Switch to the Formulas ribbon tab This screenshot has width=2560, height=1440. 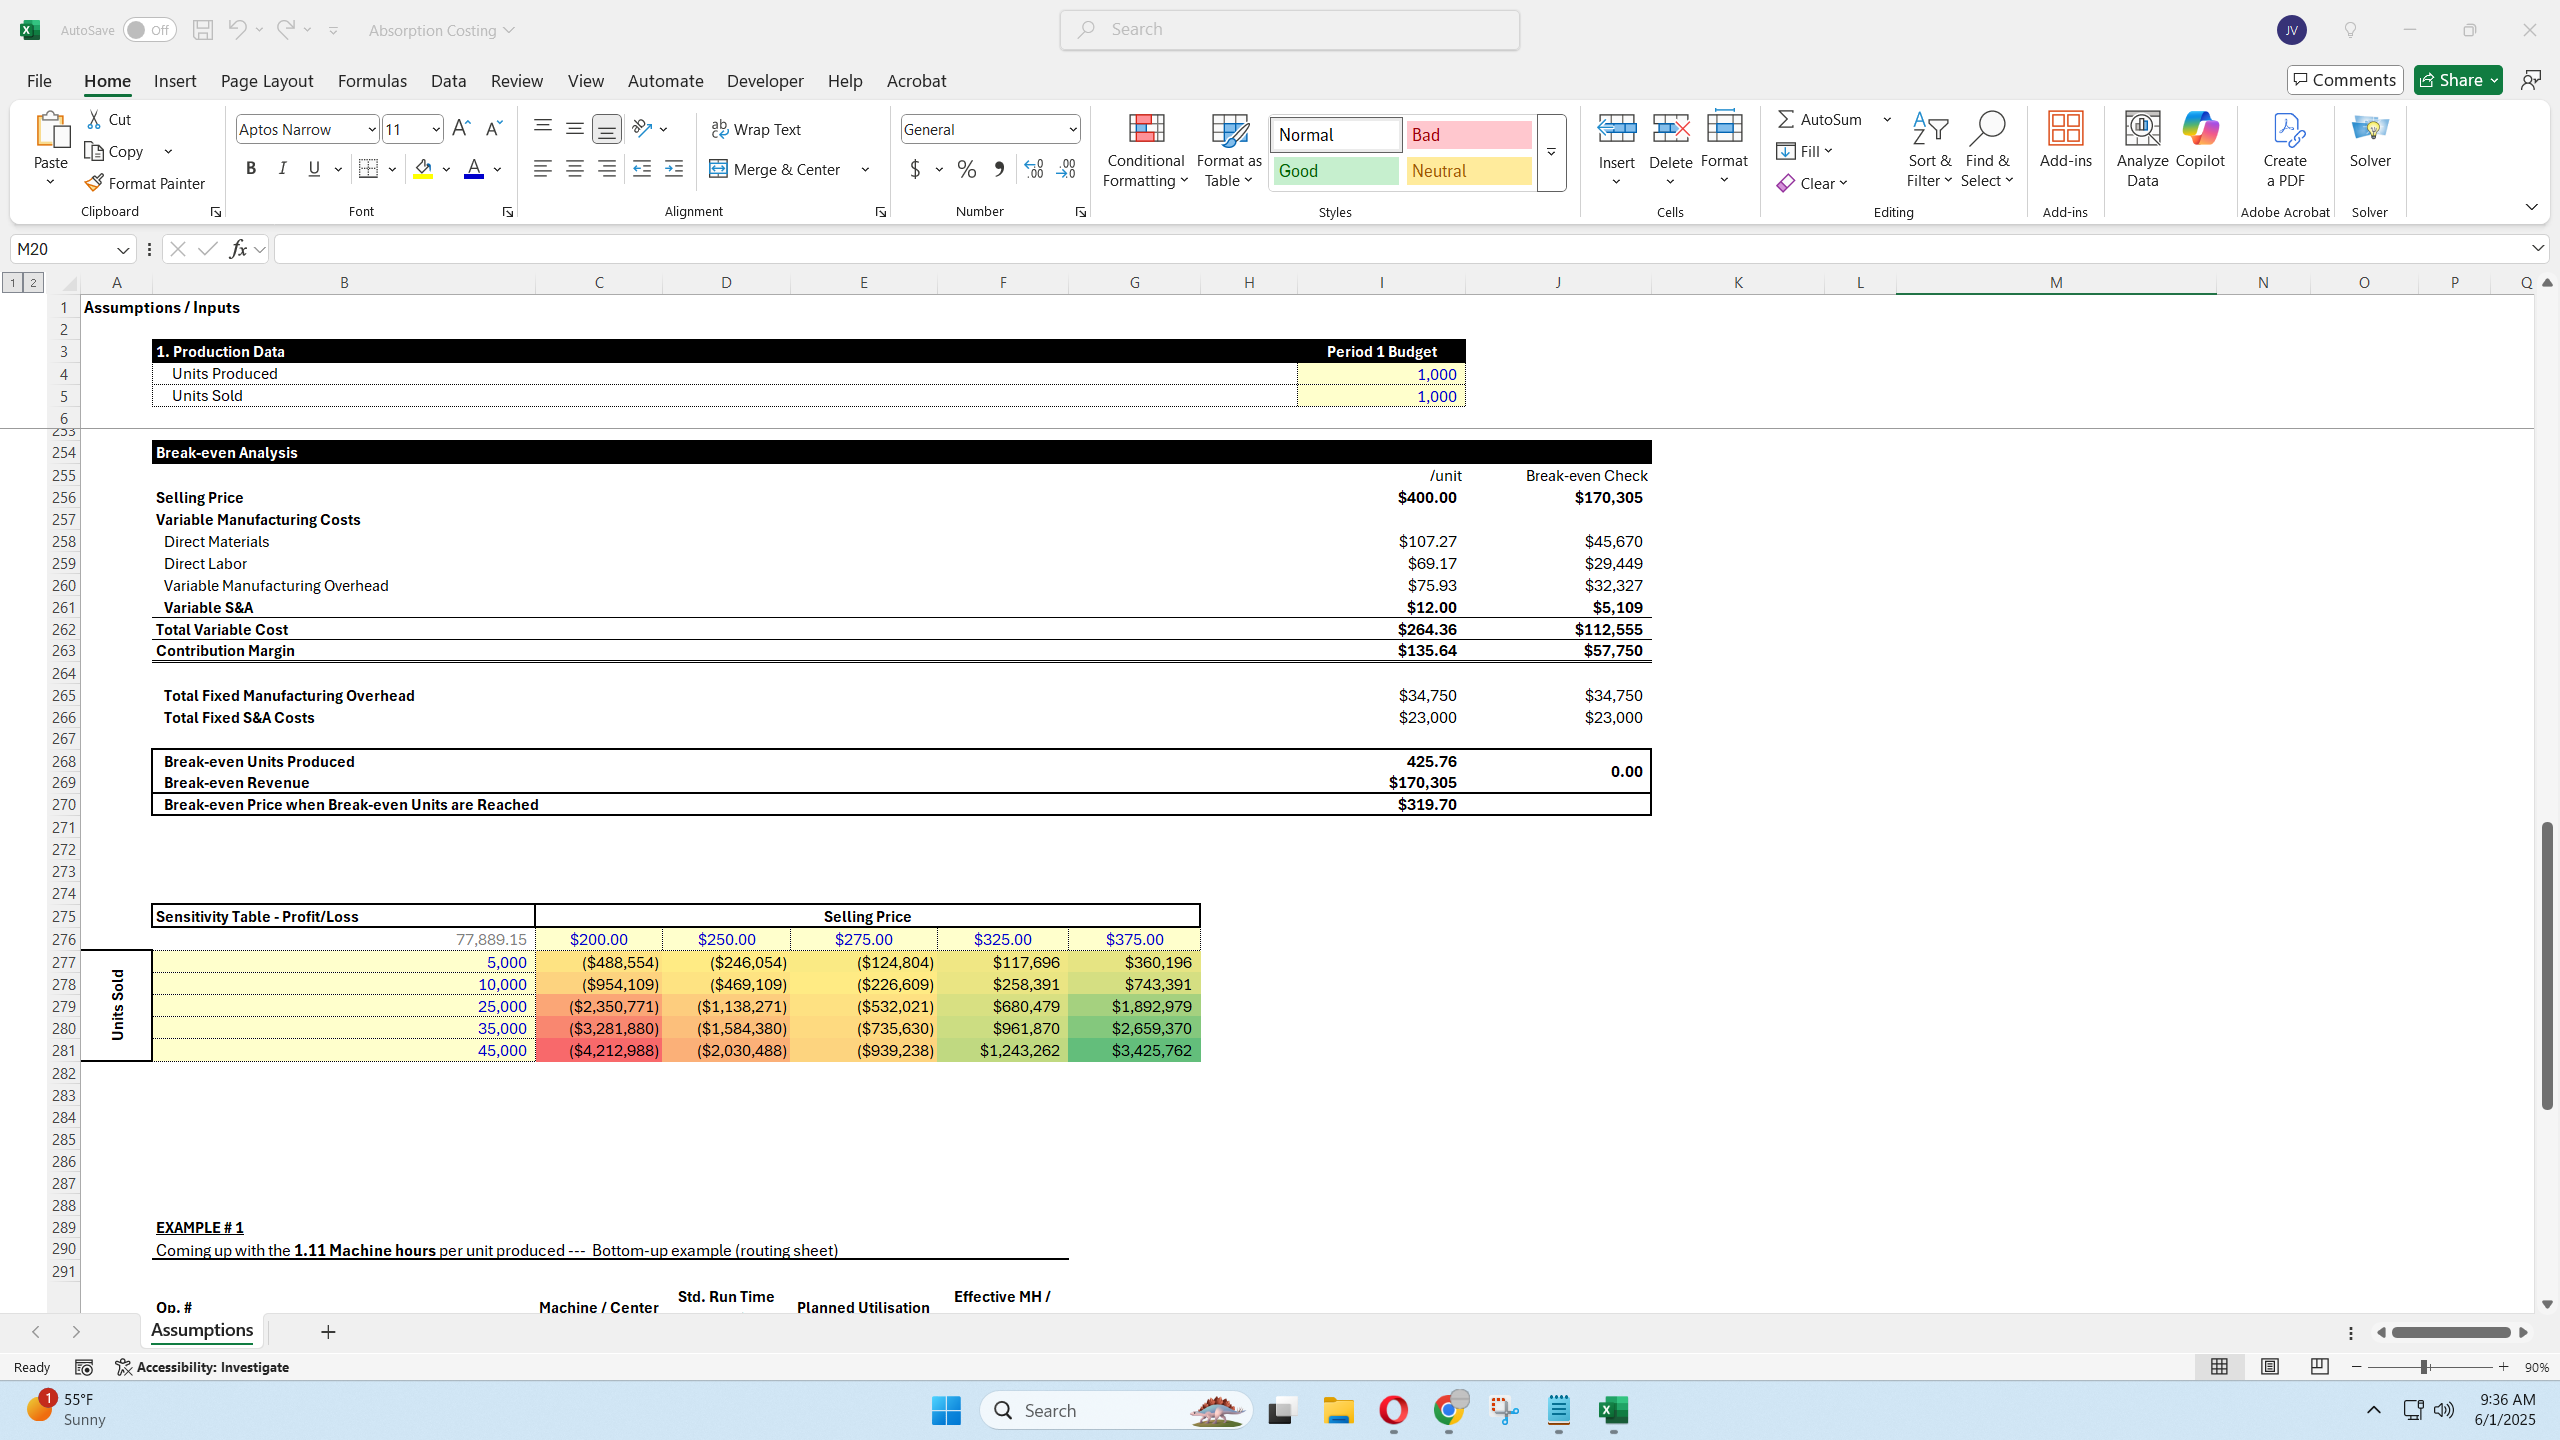click(371, 80)
